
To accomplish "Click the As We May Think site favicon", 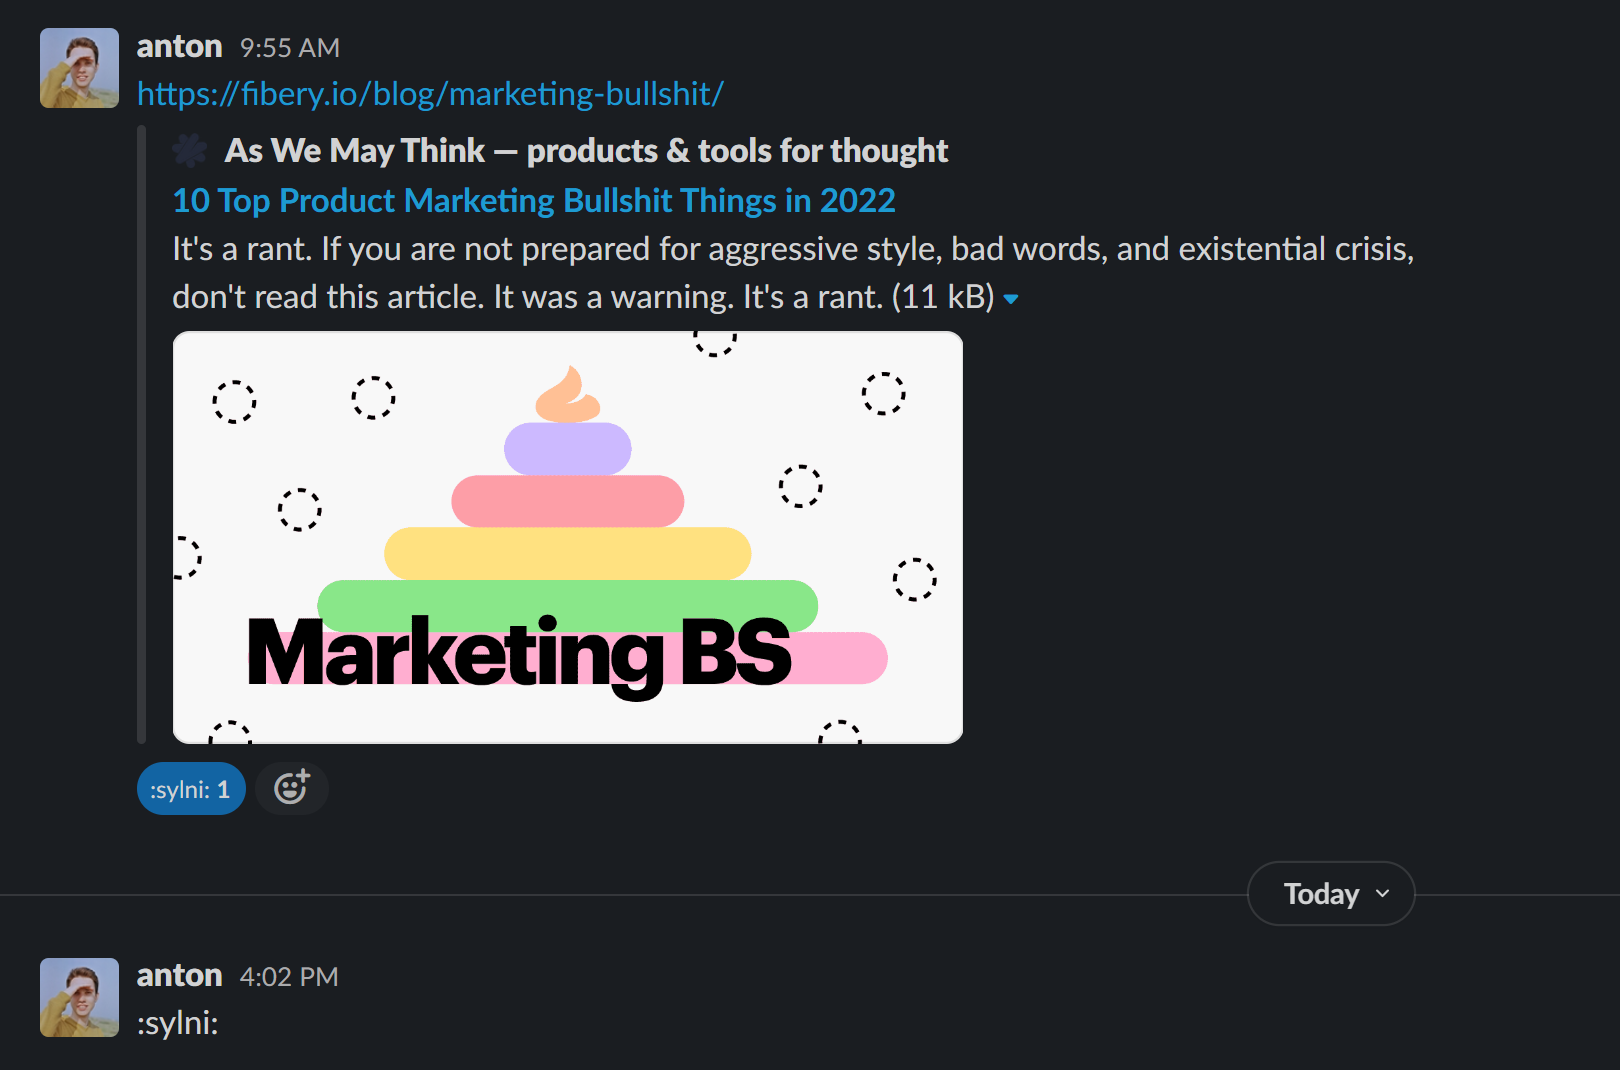I will pyautogui.click(x=190, y=151).
